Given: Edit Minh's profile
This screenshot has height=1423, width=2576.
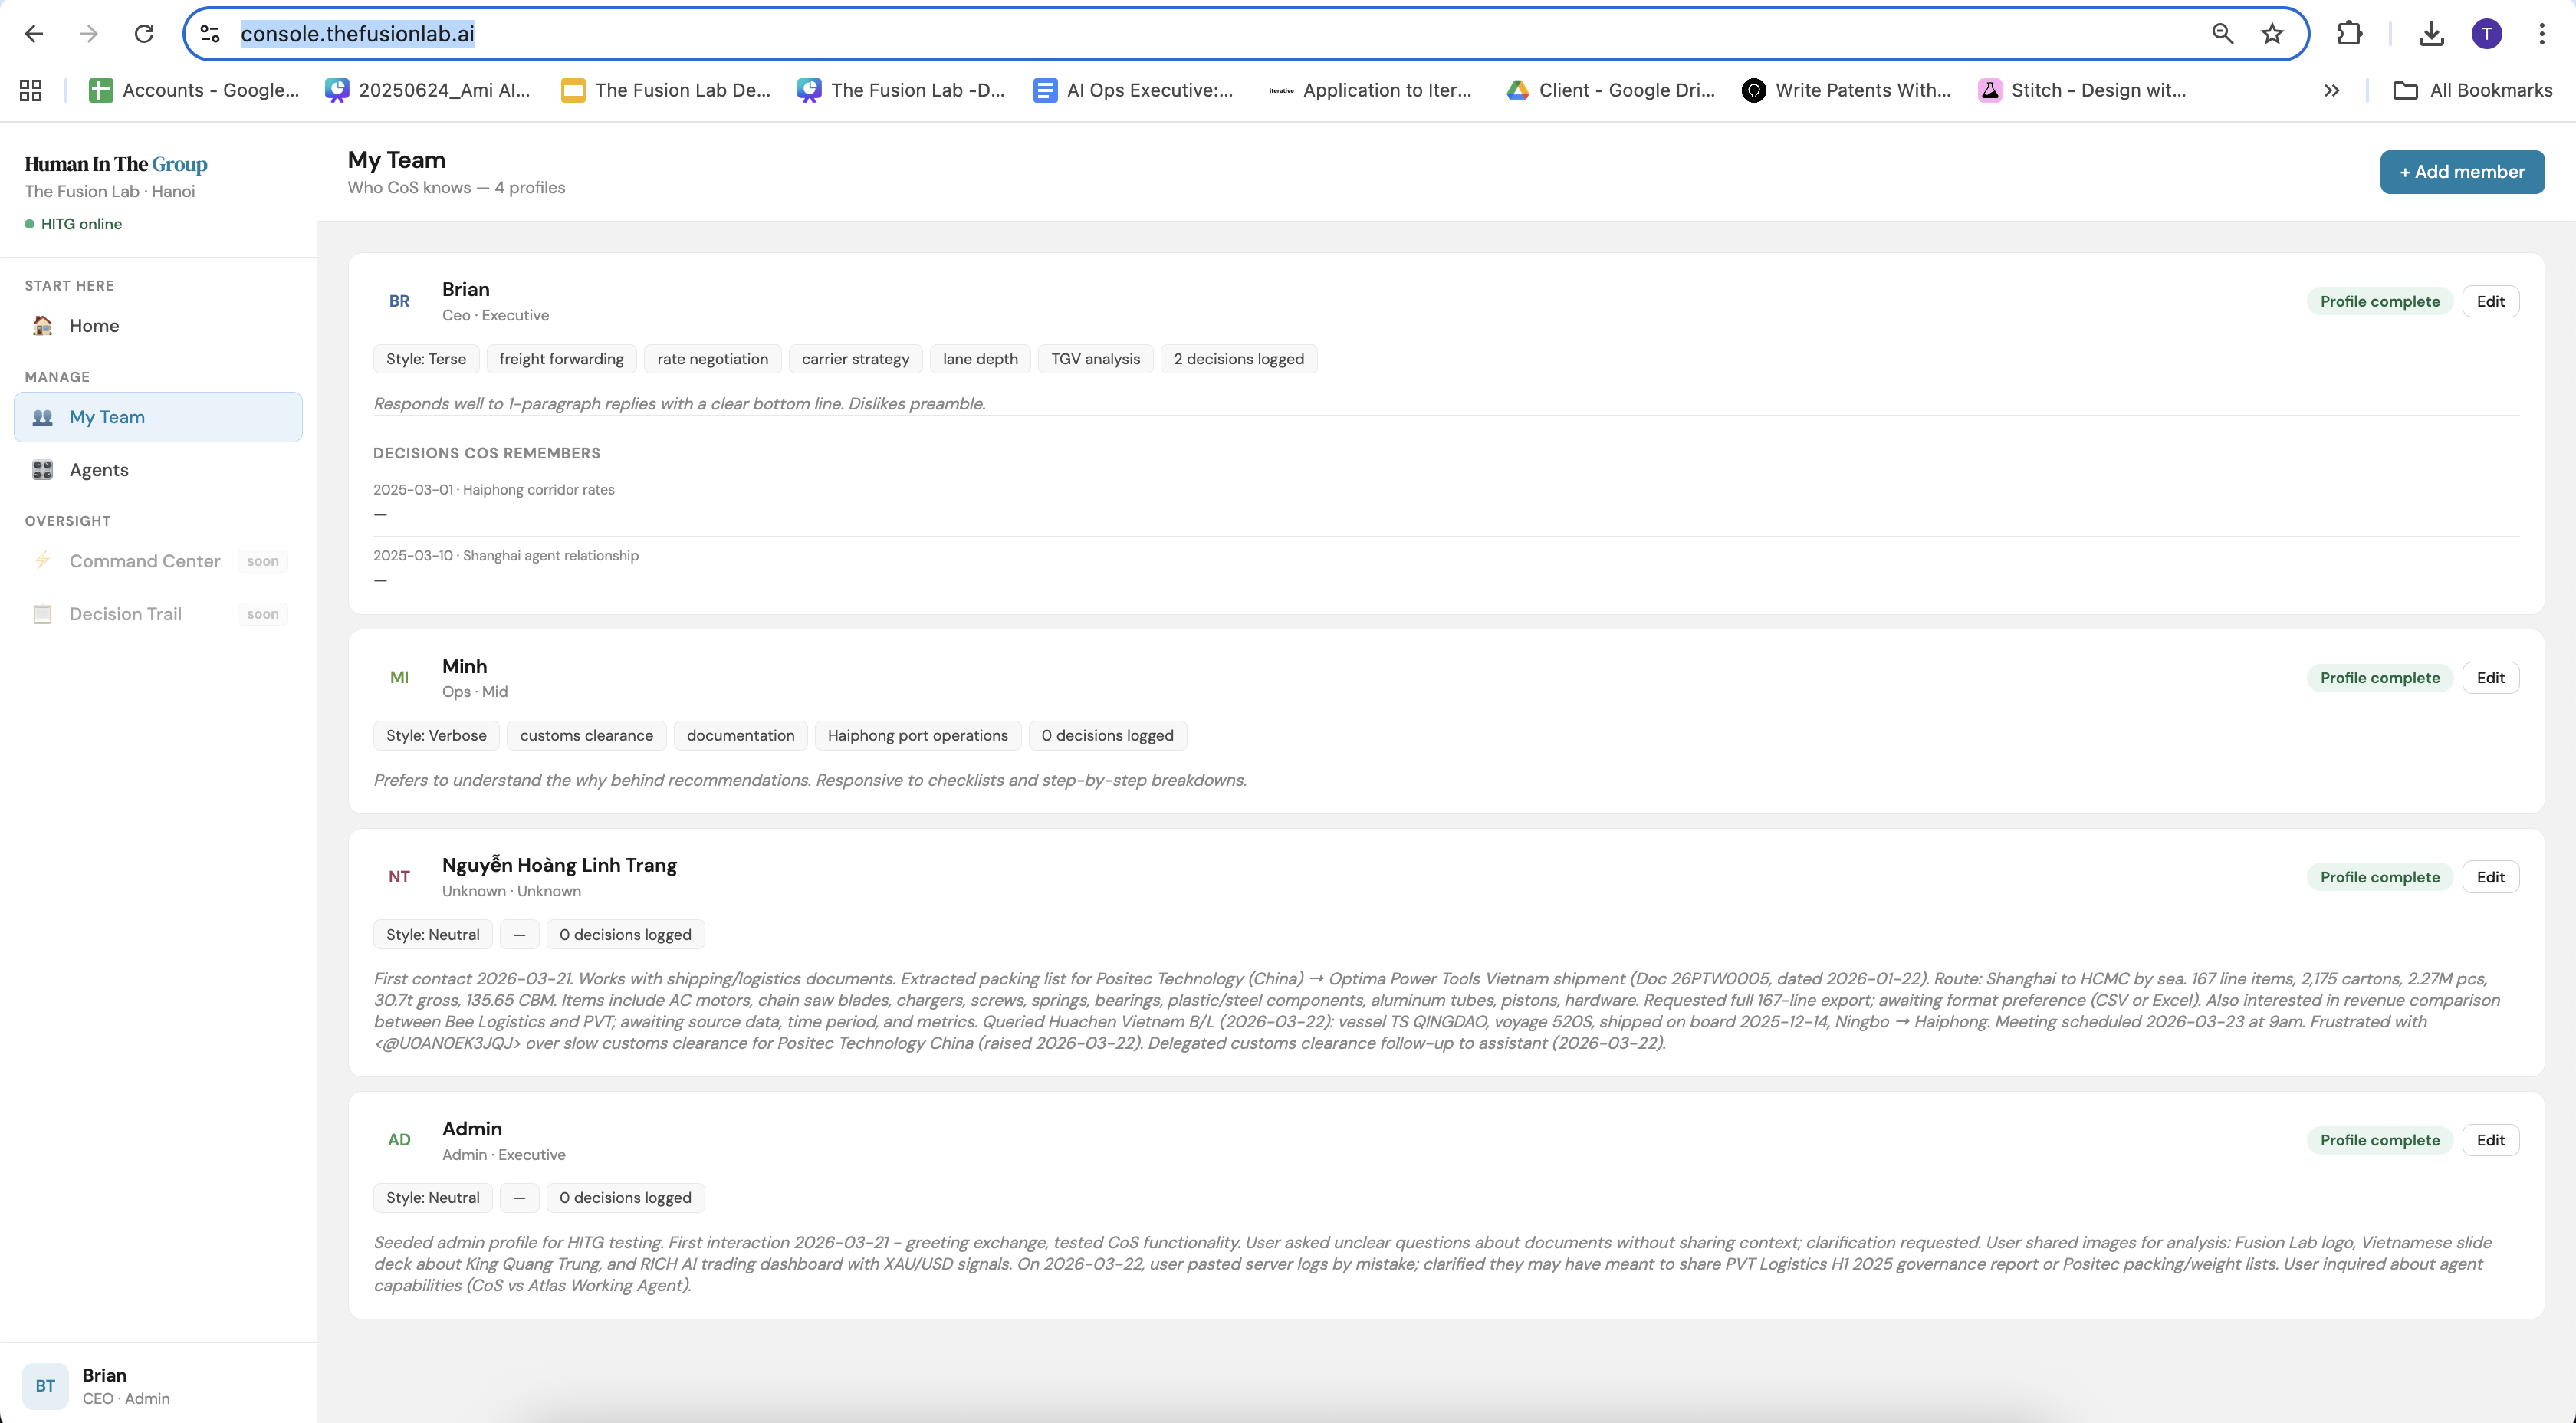Looking at the screenshot, I should point(2490,677).
